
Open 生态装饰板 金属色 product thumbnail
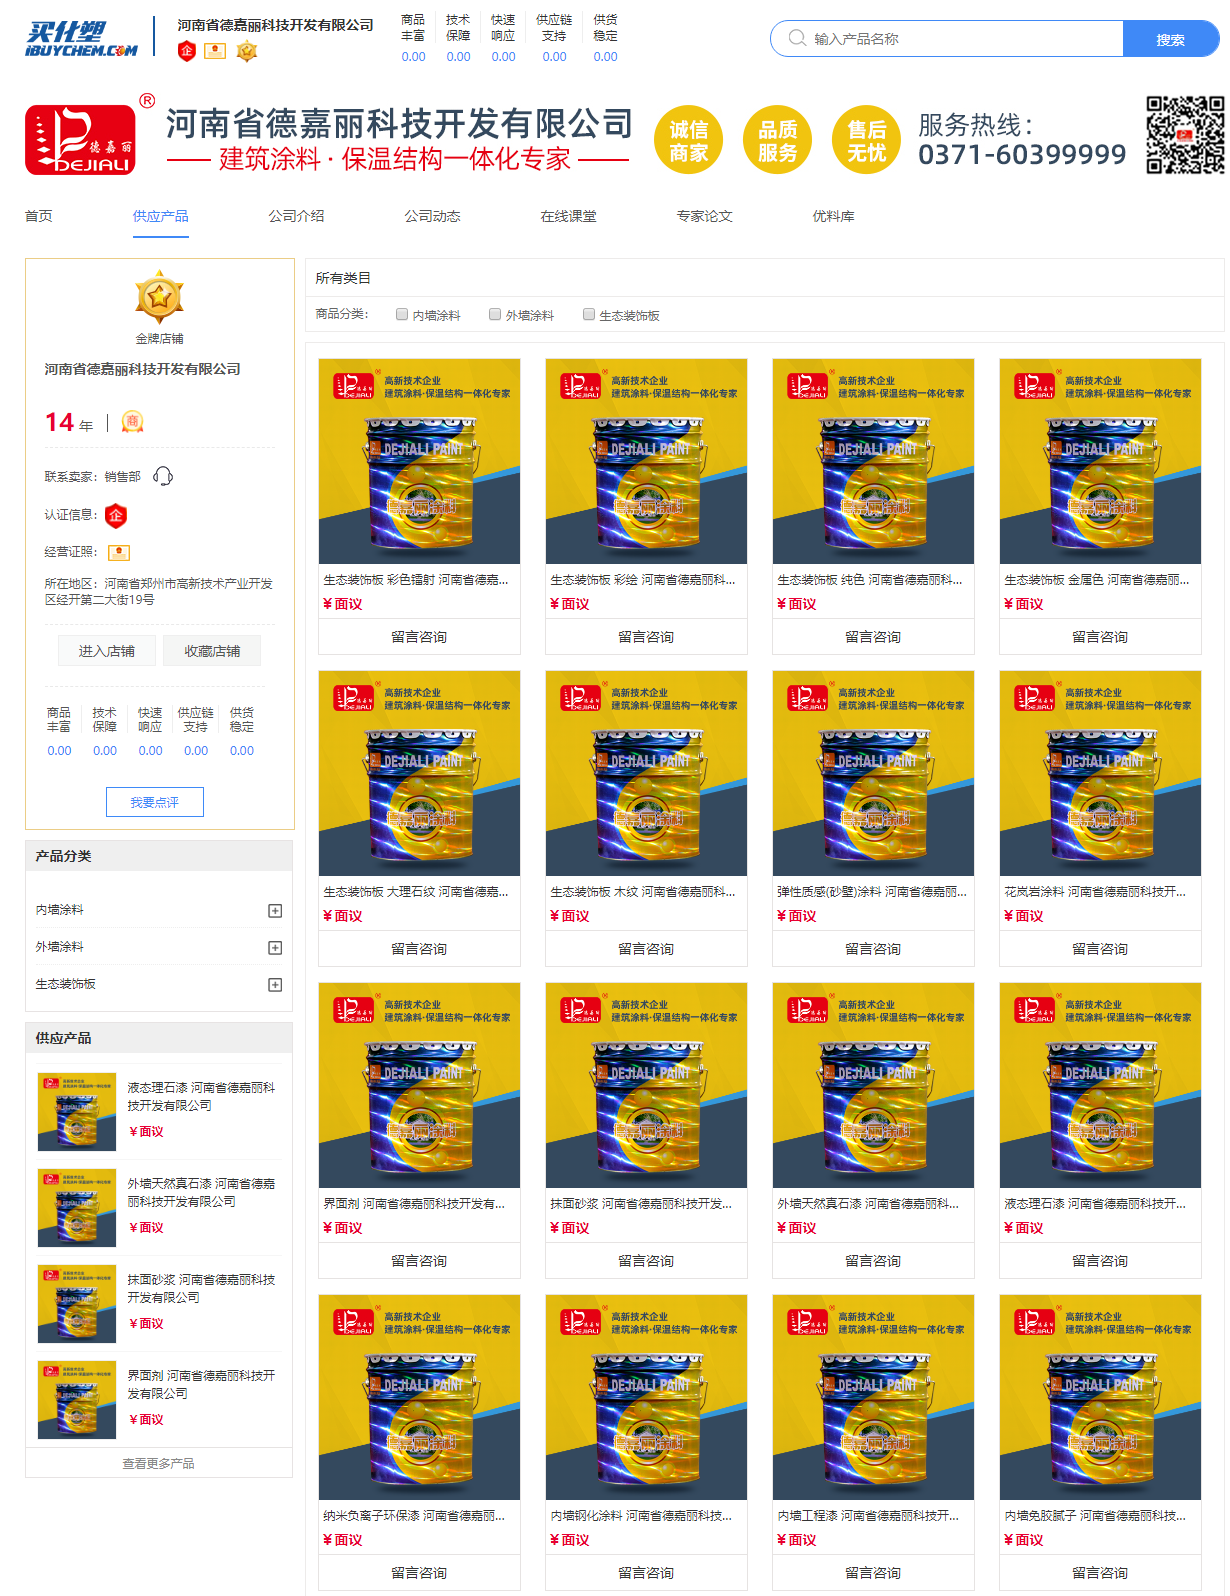pyautogui.click(x=1101, y=461)
